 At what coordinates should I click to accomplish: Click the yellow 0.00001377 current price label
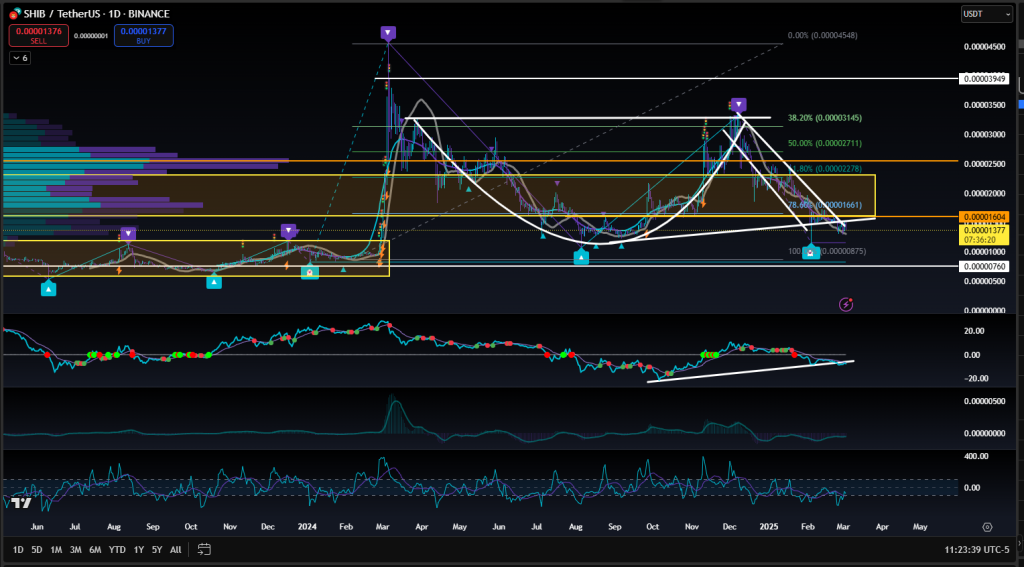point(984,235)
